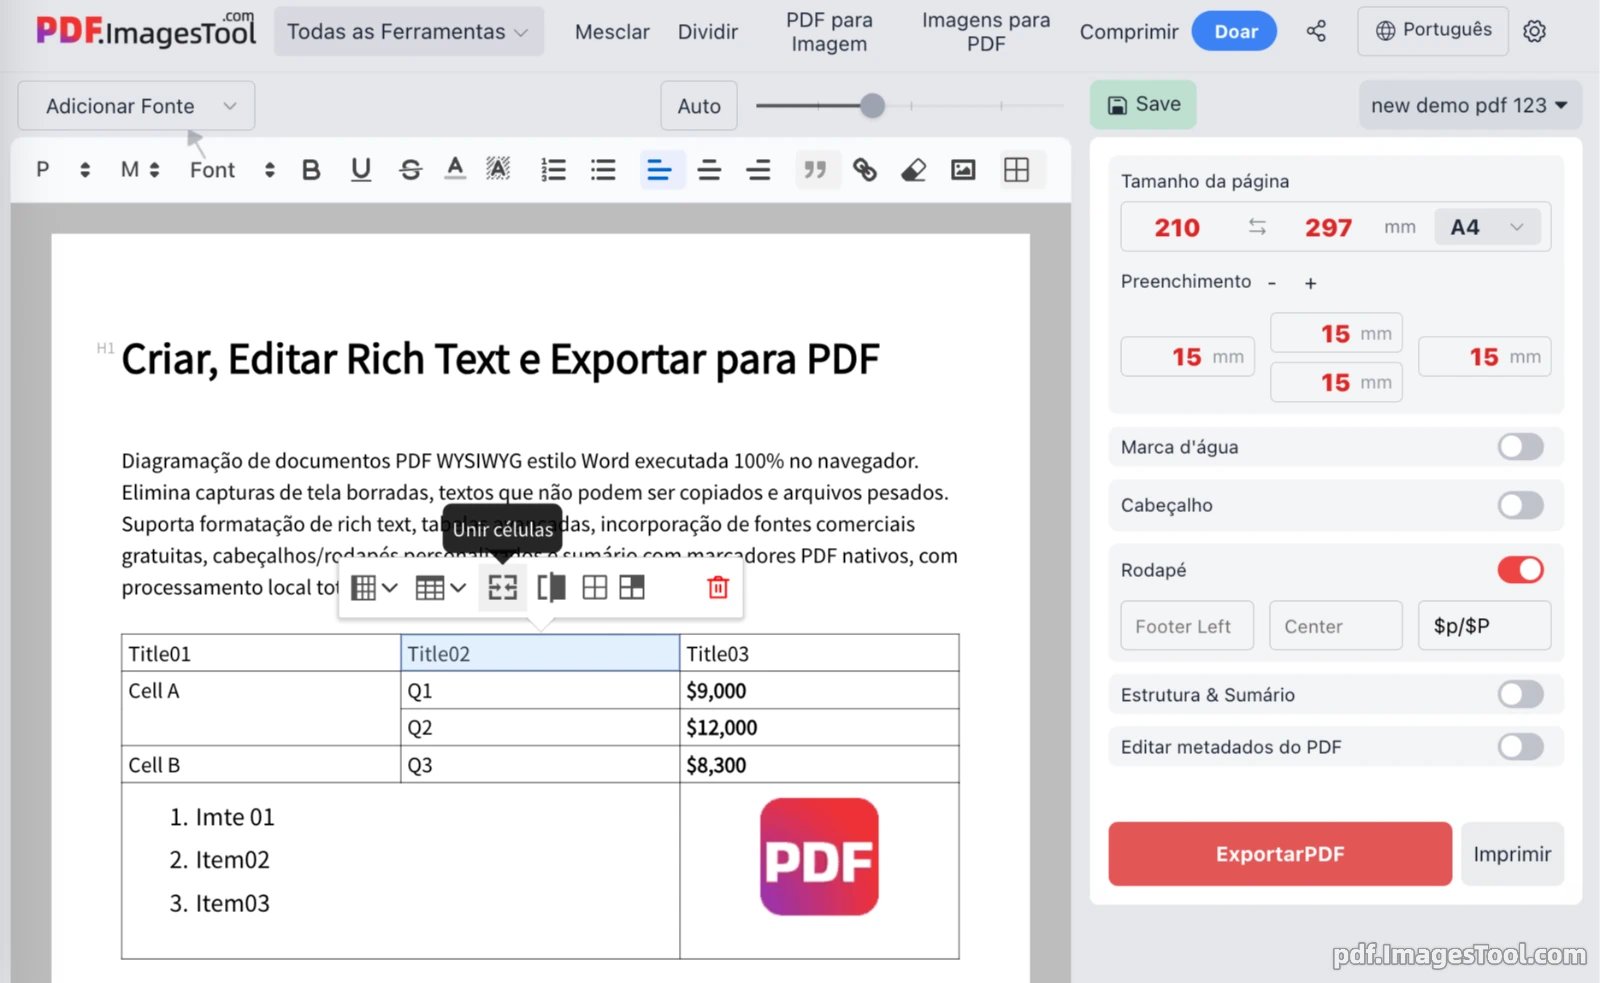The width and height of the screenshot is (1600, 983).
Task: Adjust the zoom slider handle
Action: pos(872,105)
